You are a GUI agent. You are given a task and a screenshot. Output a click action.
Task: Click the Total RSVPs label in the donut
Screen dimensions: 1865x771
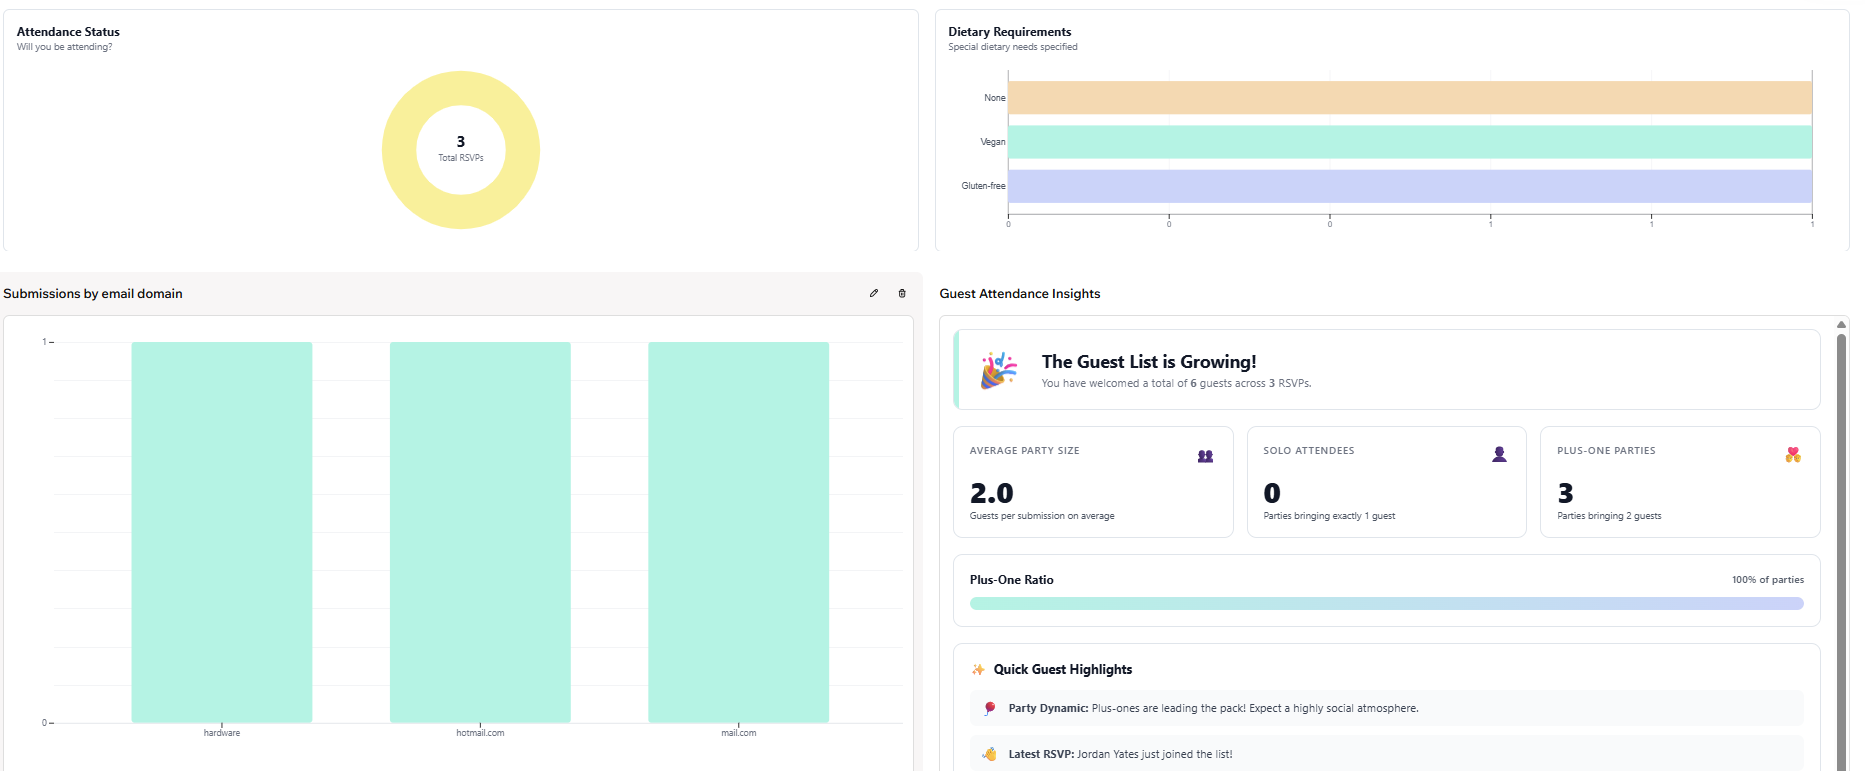(461, 158)
